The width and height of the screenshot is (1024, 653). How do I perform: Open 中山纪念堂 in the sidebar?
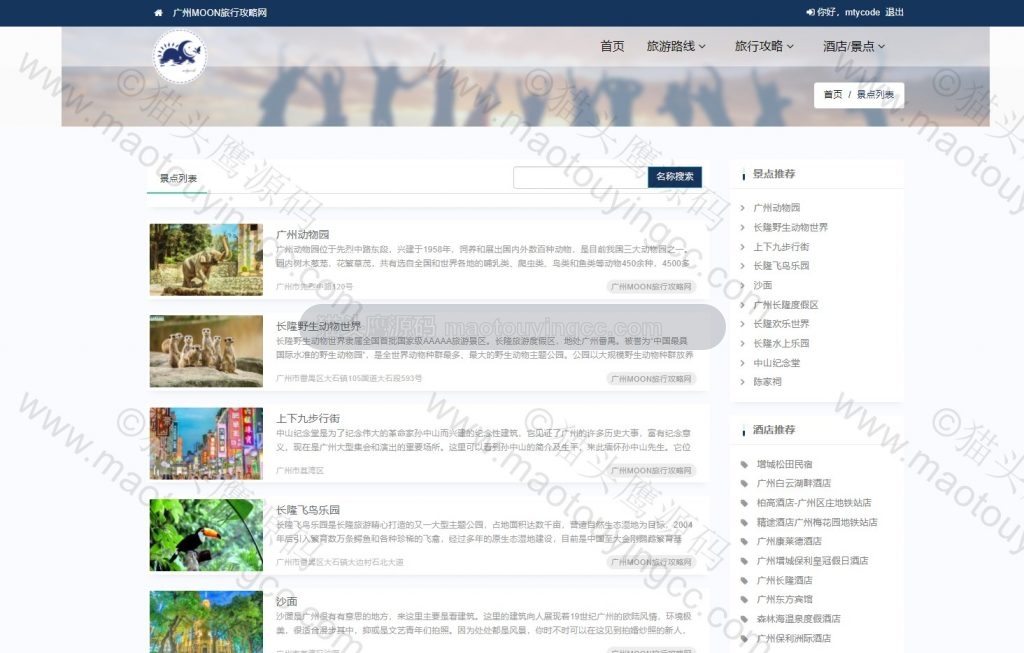coord(776,363)
